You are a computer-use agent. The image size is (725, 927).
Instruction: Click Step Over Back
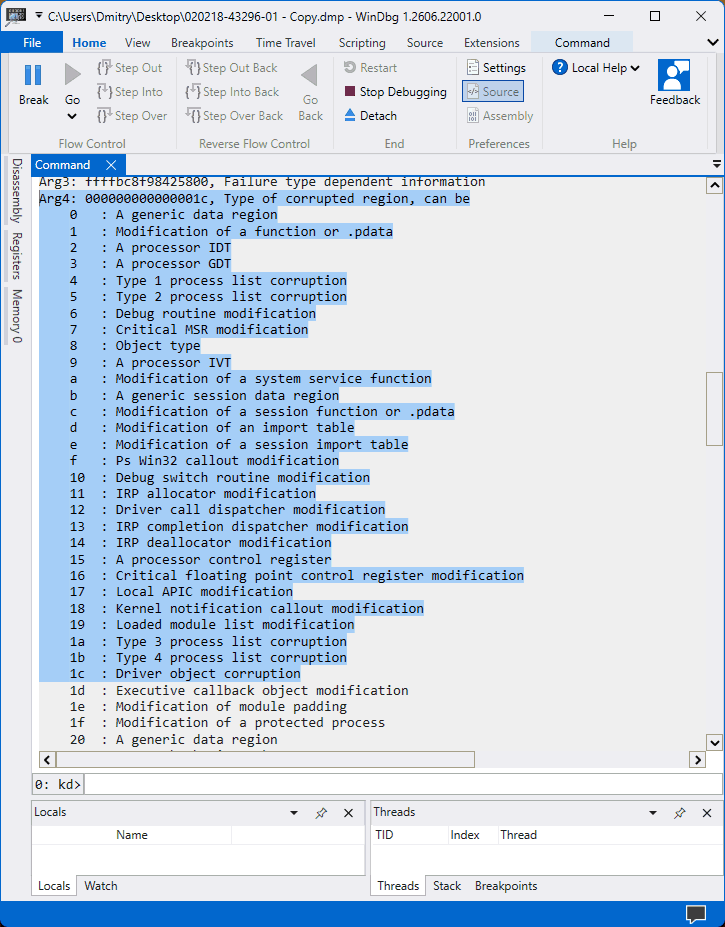click(x=234, y=116)
